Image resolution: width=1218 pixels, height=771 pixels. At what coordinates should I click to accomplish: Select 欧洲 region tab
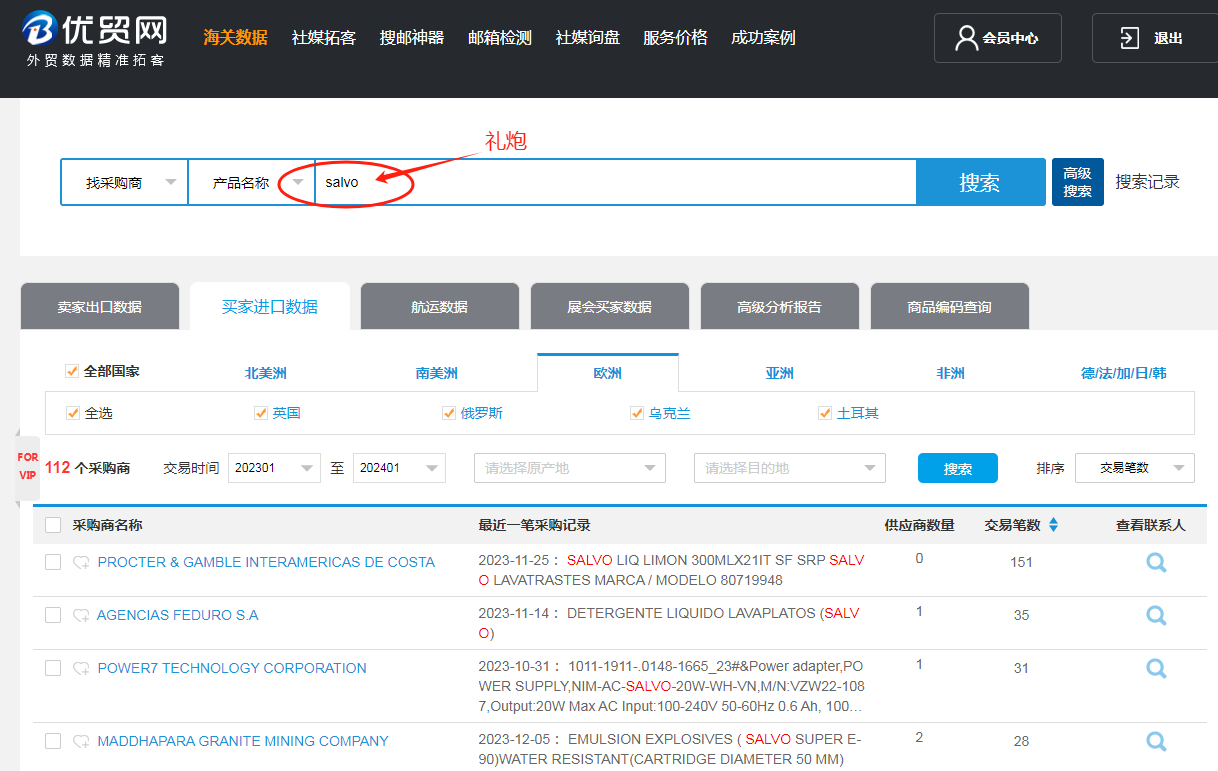click(608, 373)
